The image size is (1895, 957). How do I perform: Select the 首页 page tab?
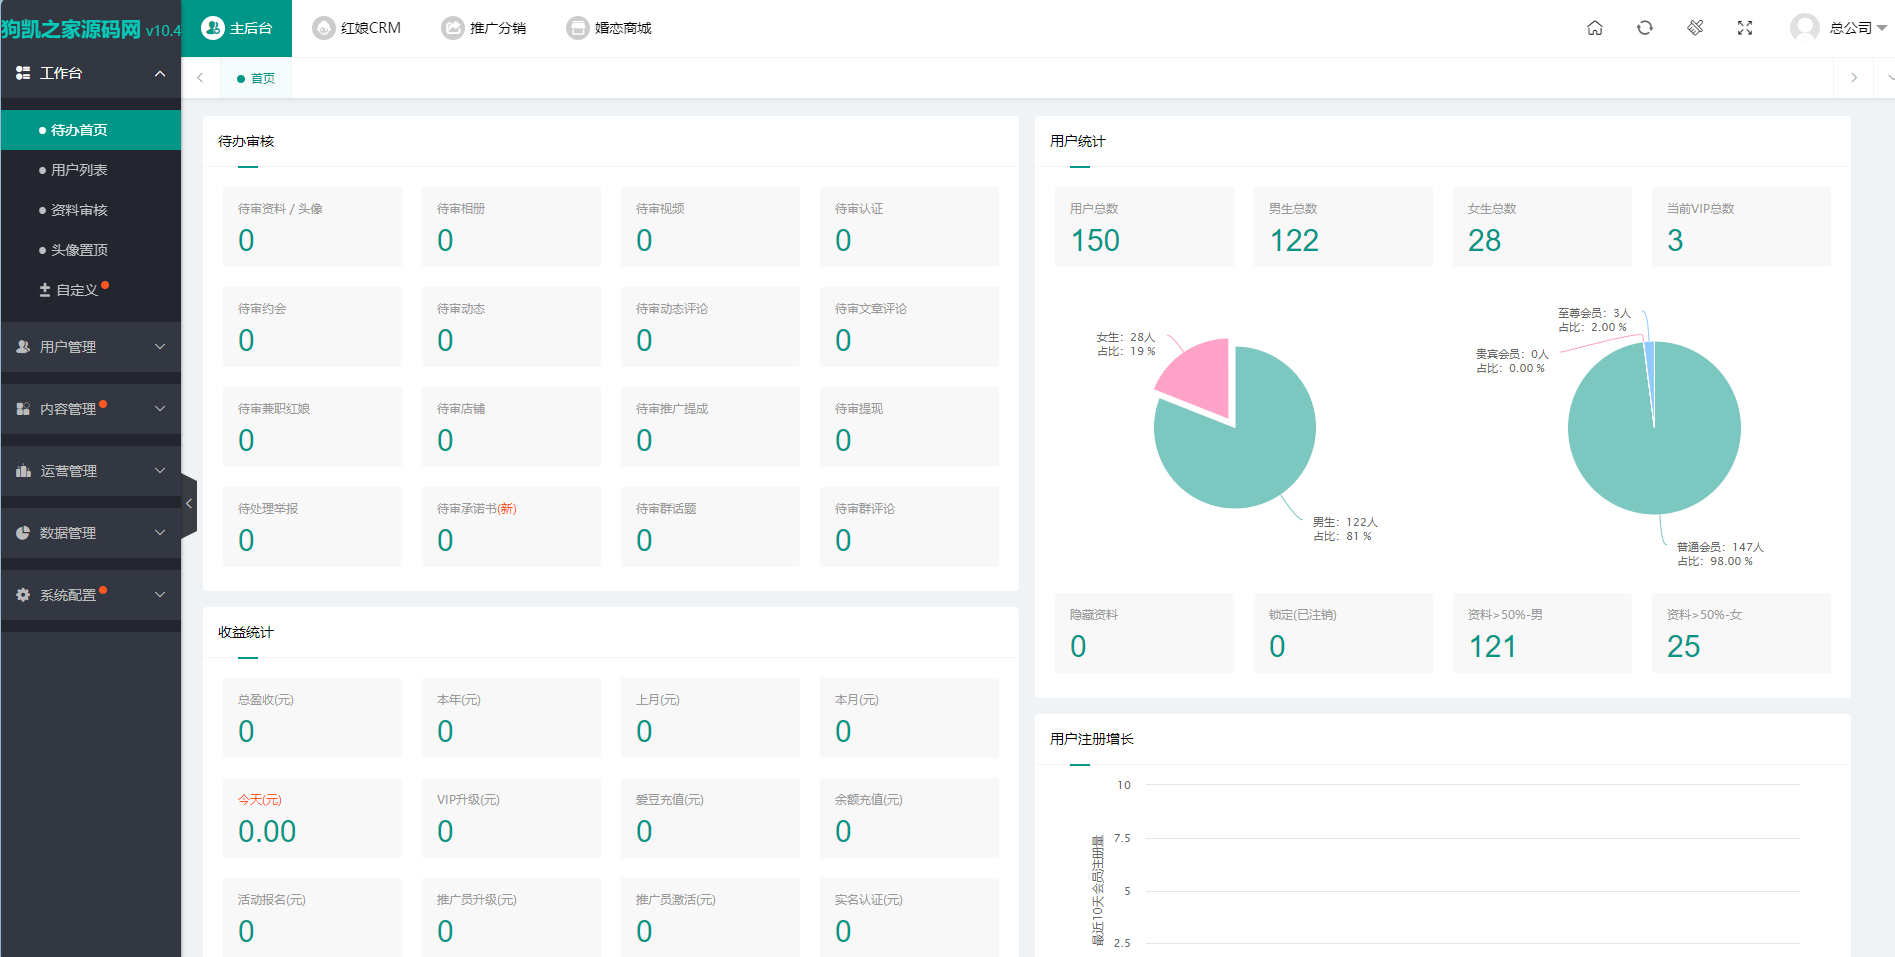(x=257, y=78)
